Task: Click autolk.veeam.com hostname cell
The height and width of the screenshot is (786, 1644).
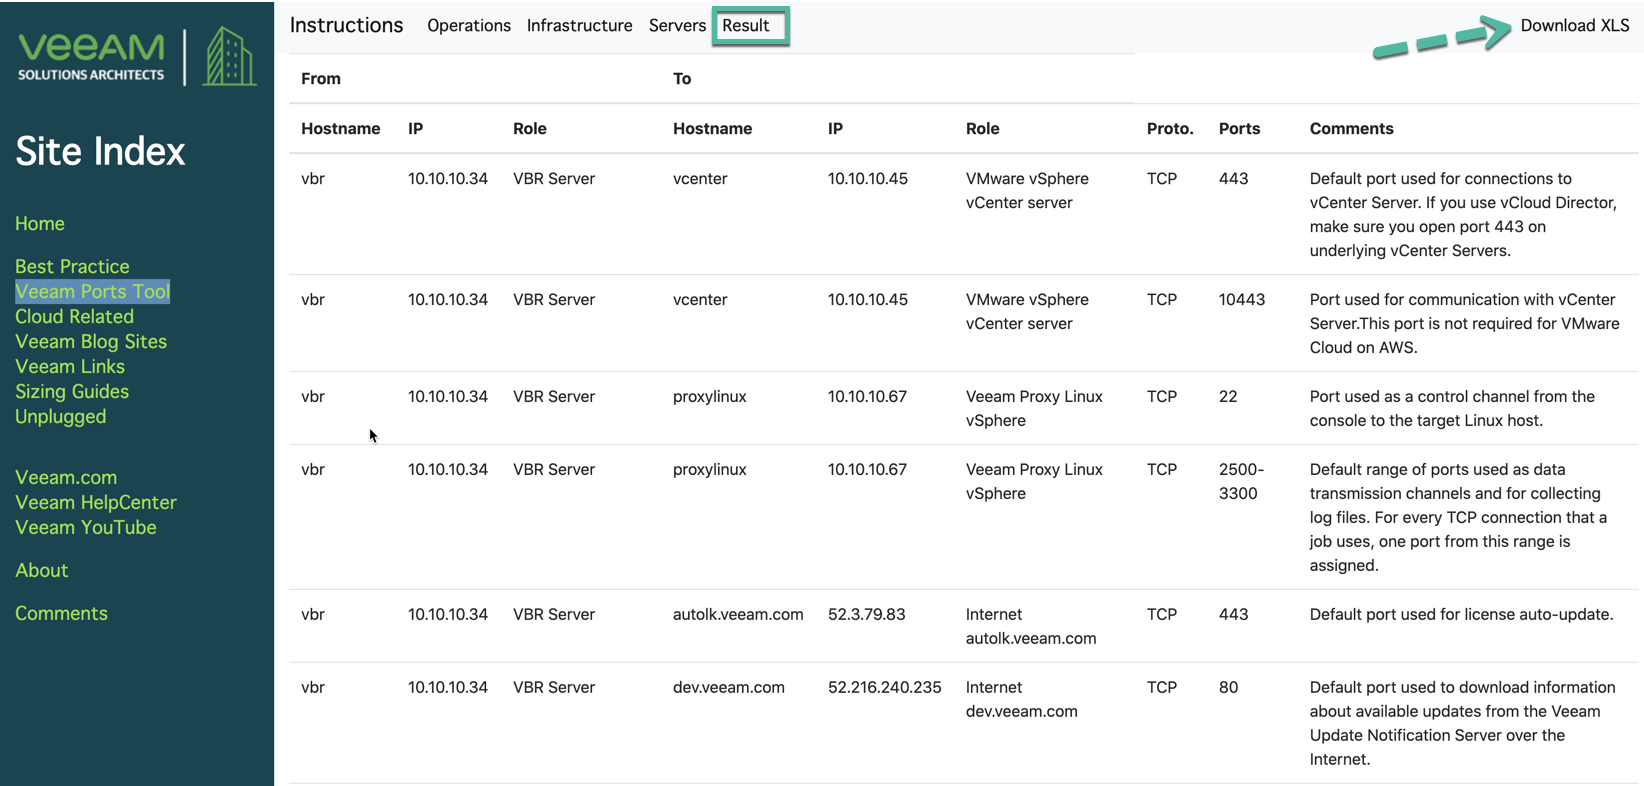Action: coord(738,614)
